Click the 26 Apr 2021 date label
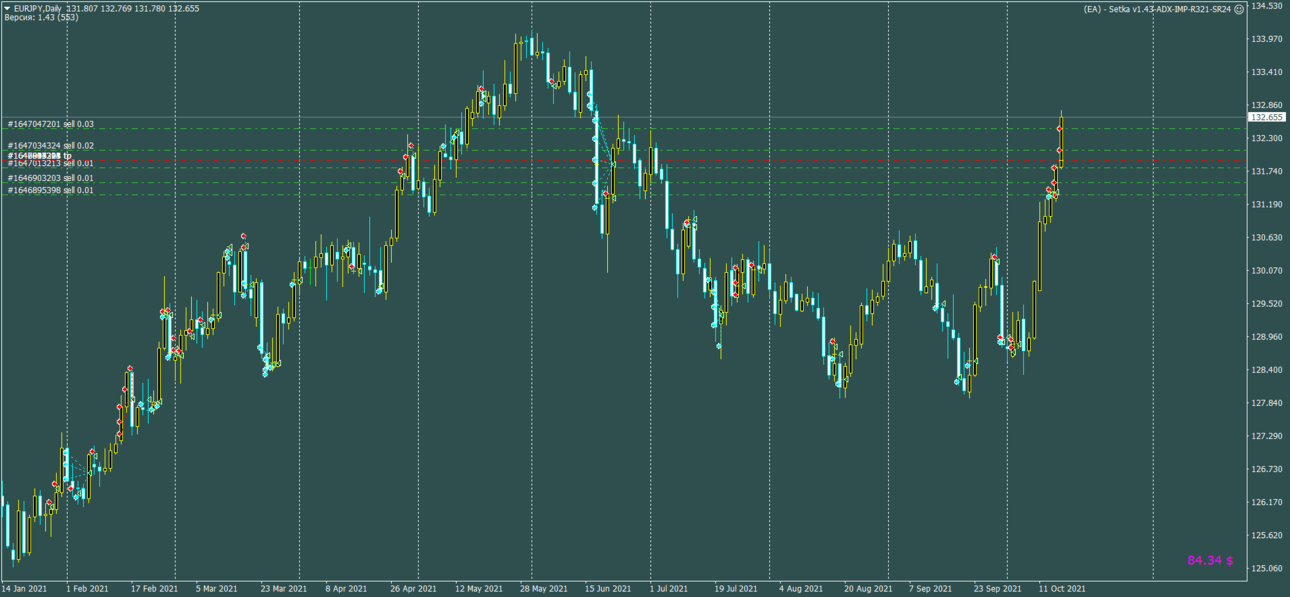This screenshot has height=597, width=1290. pos(414,589)
